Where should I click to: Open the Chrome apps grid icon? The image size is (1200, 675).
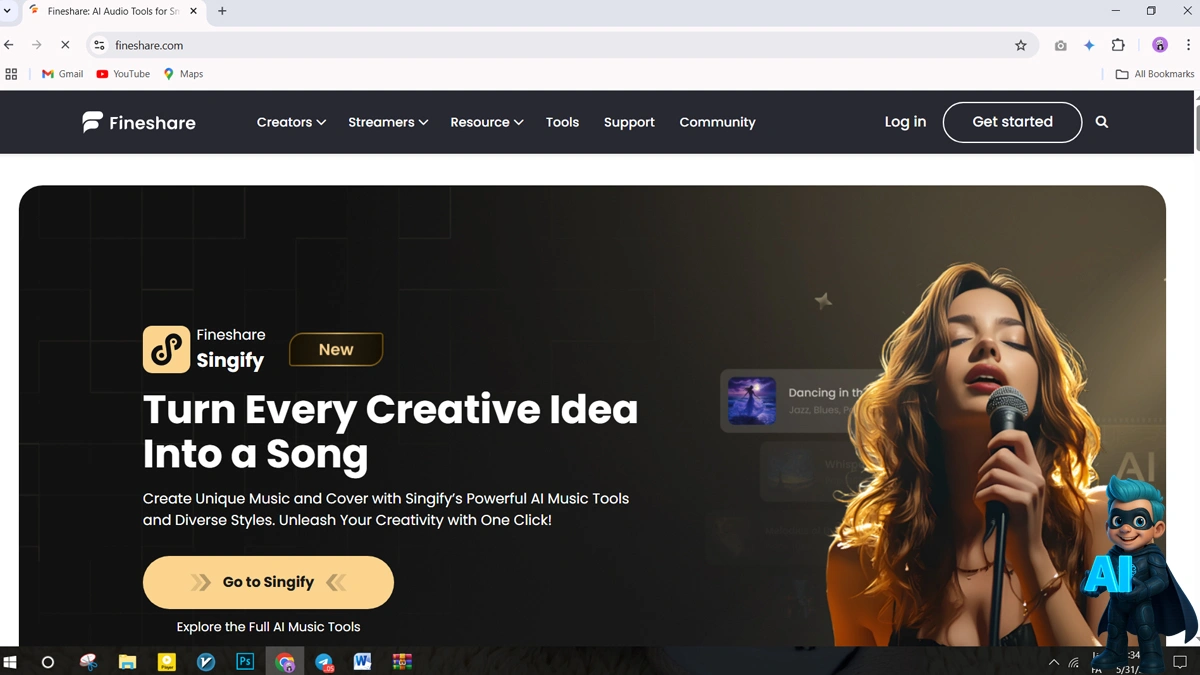12,74
